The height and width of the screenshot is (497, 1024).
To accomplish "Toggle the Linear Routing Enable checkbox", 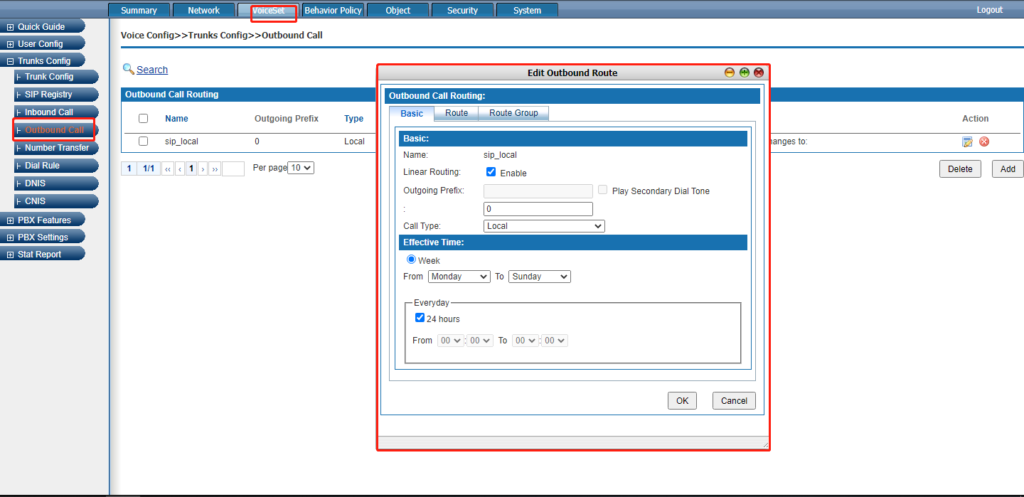I will pos(491,172).
